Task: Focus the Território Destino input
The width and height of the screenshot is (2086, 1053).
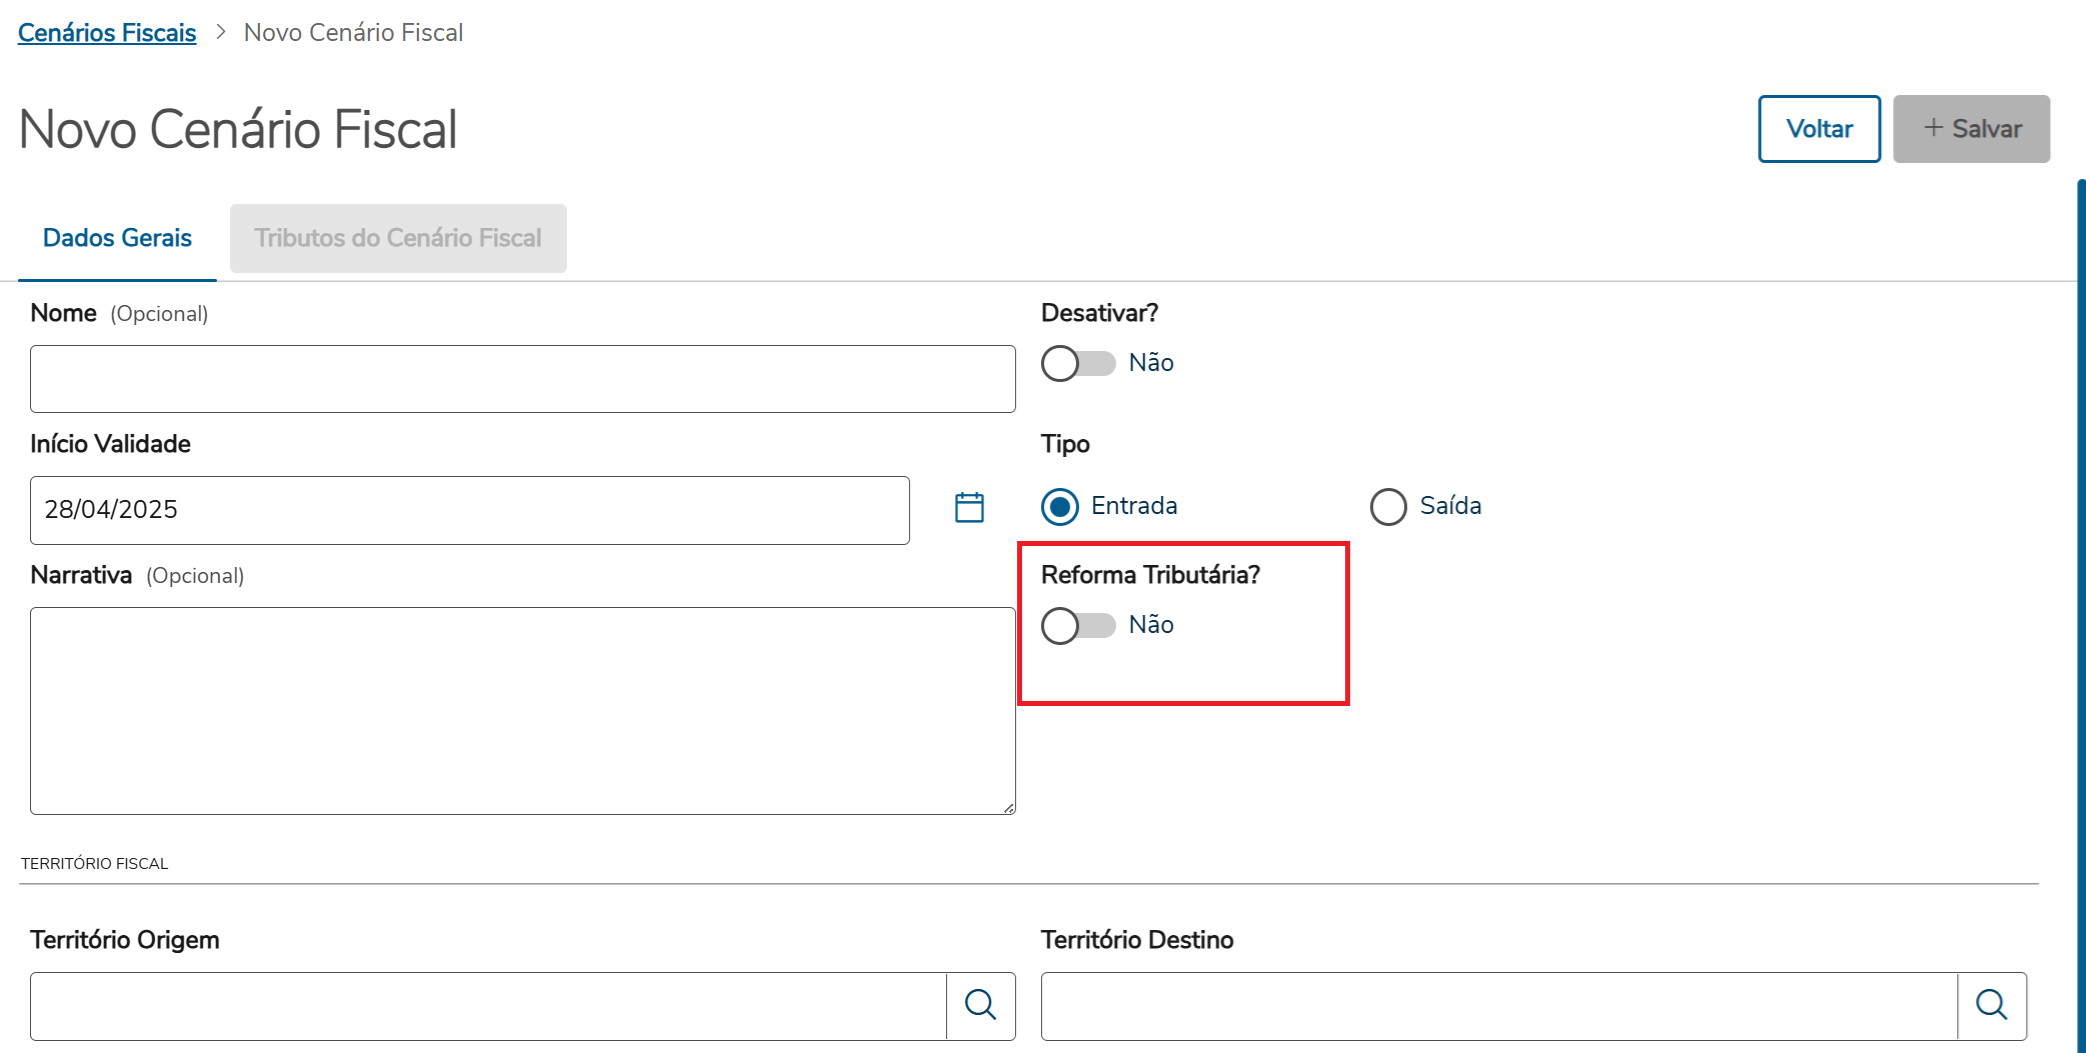Action: click(x=1498, y=1006)
